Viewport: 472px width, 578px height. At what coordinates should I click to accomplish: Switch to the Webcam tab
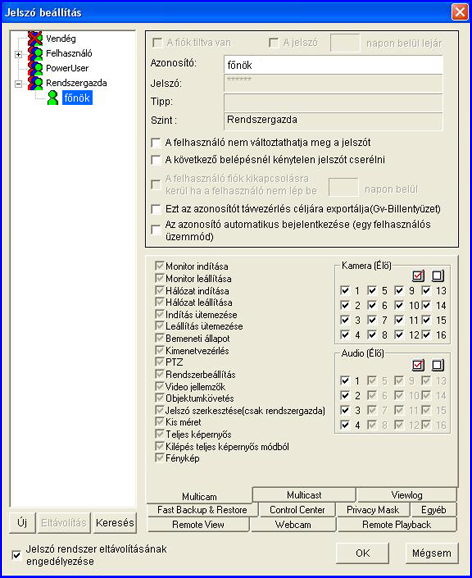[x=293, y=525]
